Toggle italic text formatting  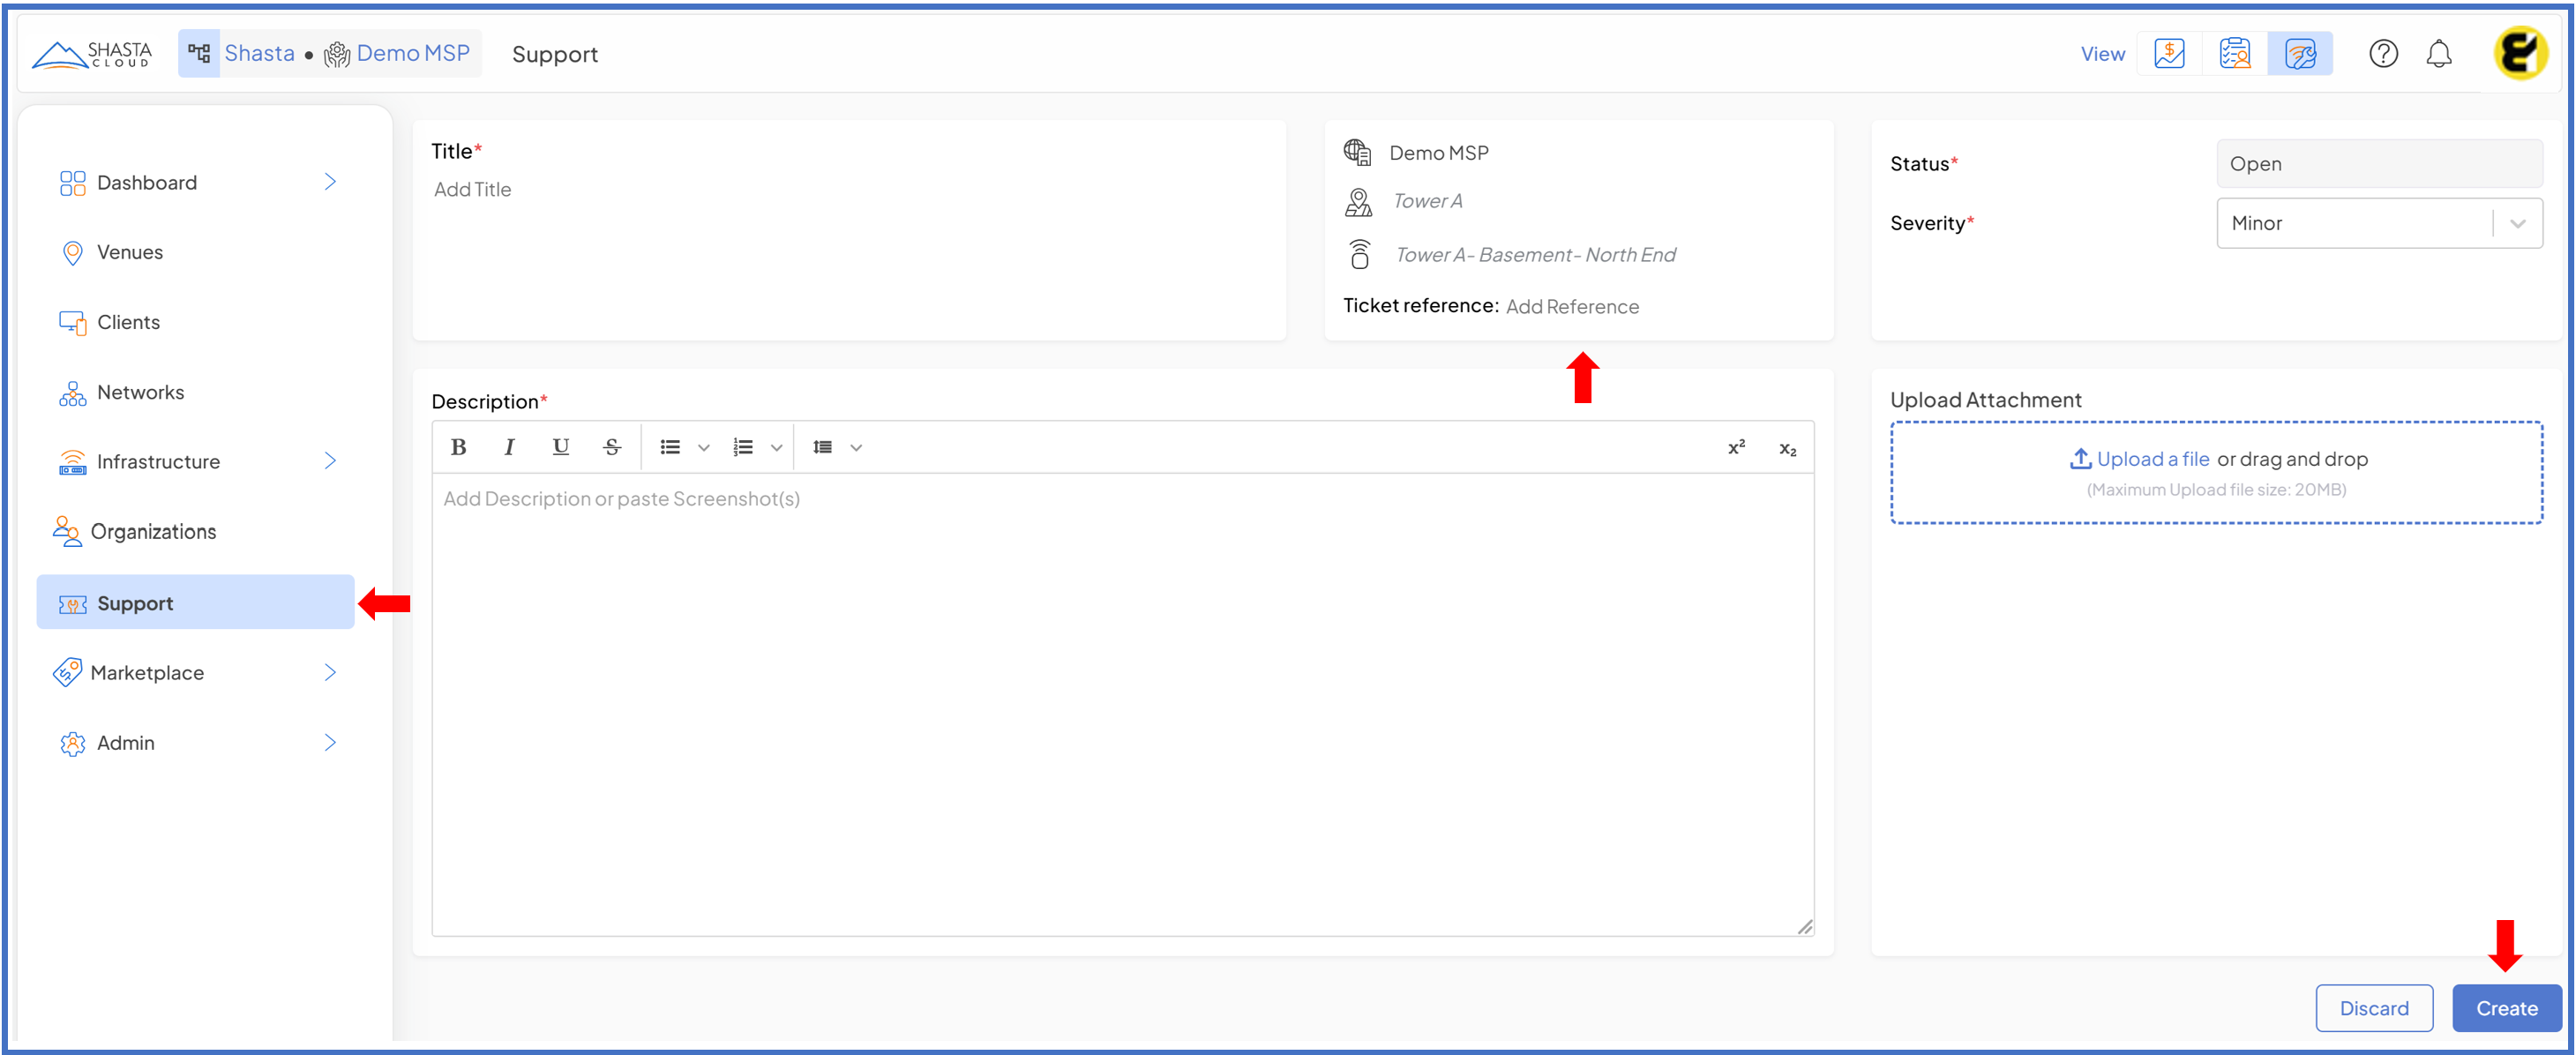coord(509,447)
